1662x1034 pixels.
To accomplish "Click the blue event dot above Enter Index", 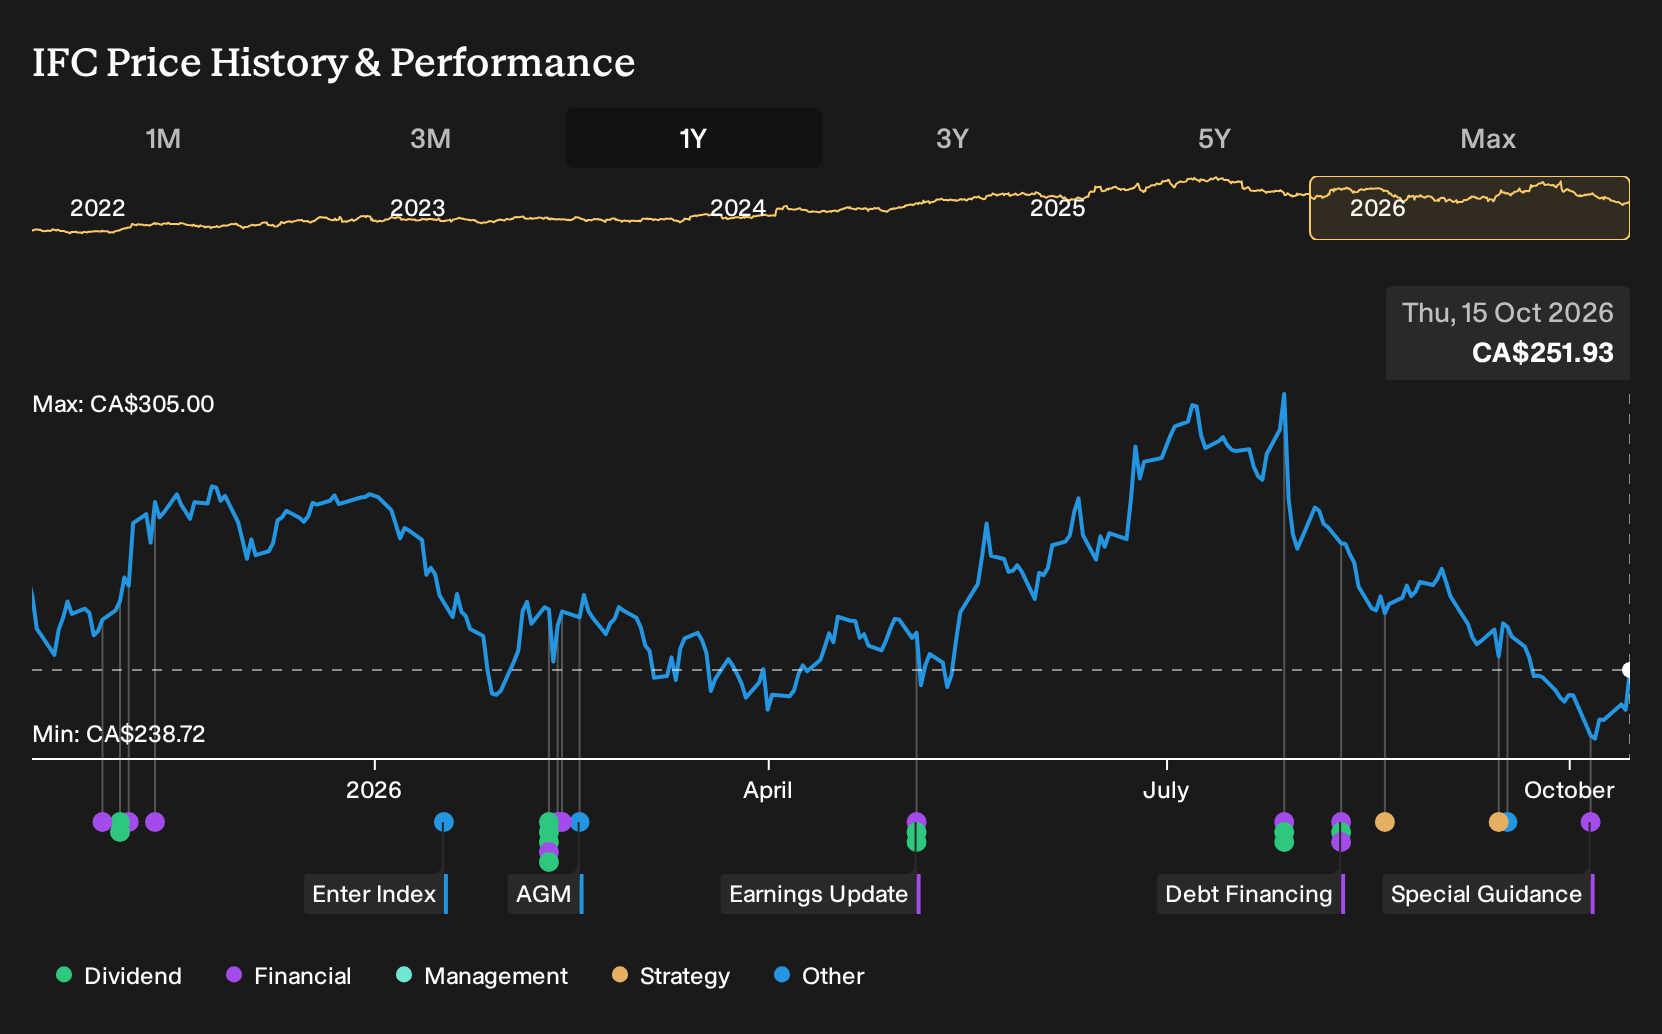I will pyautogui.click(x=444, y=822).
